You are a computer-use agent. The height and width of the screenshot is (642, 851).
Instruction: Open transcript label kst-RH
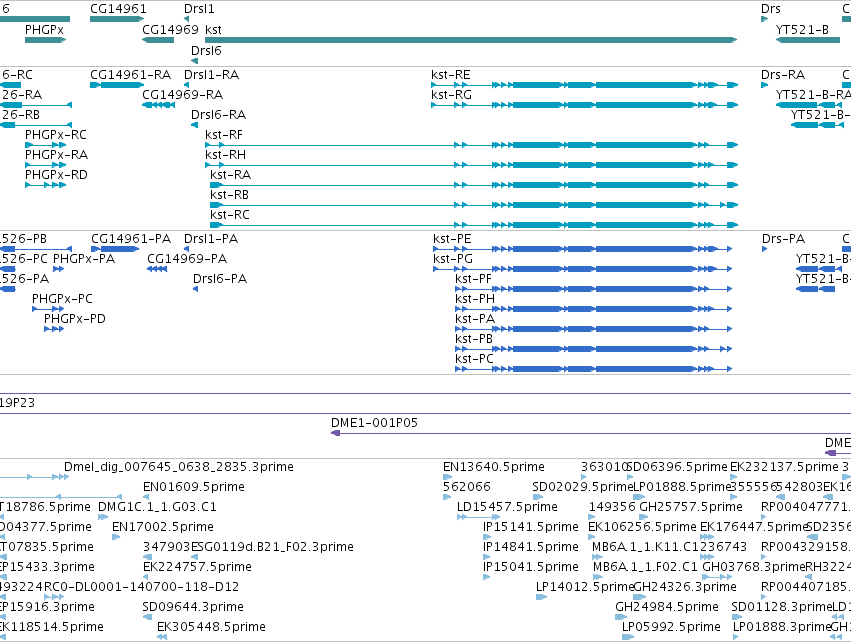(225, 155)
